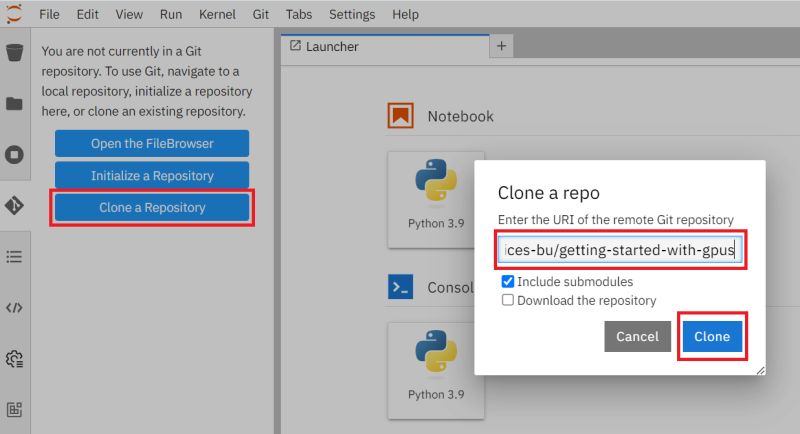Open the Git menu
Viewport: 800px width, 434px height.
tap(260, 14)
